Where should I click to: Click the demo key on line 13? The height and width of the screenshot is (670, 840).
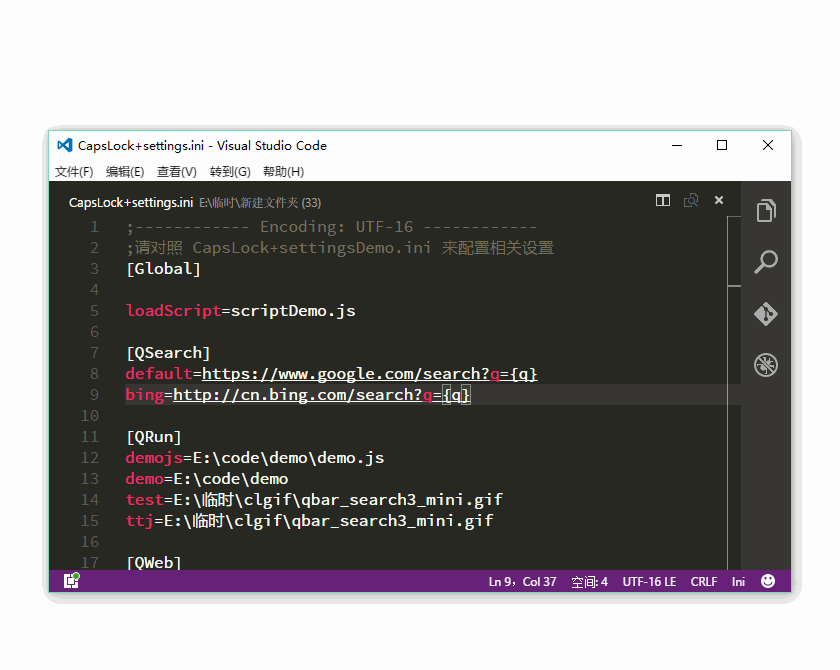point(145,479)
